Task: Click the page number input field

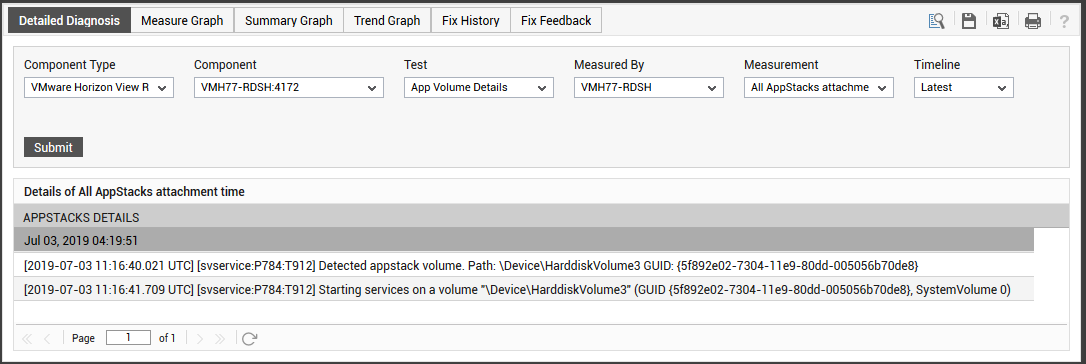Action: pyautogui.click(x=128, y=338)
